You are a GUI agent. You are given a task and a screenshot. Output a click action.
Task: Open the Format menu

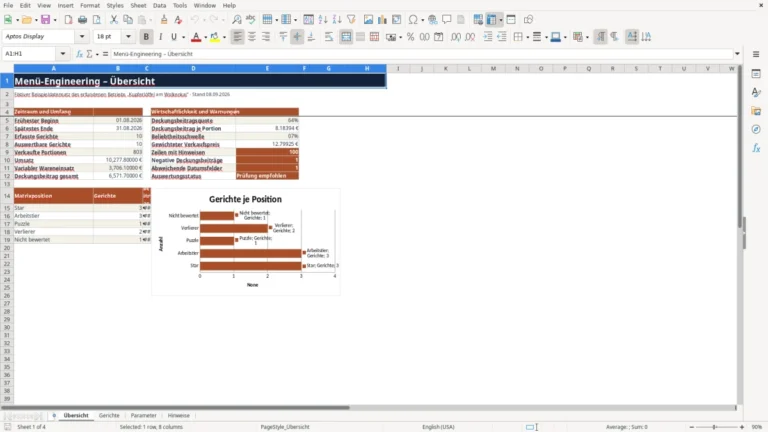(90, 5)
